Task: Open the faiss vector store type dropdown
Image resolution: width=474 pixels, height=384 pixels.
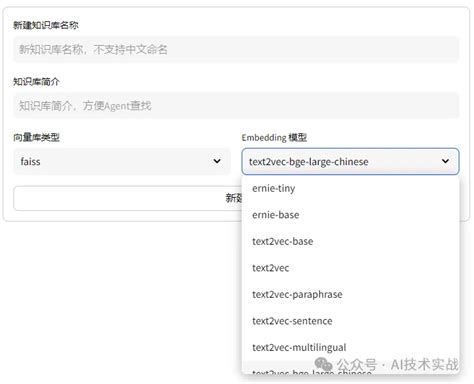Action: (x=122, y=161)
